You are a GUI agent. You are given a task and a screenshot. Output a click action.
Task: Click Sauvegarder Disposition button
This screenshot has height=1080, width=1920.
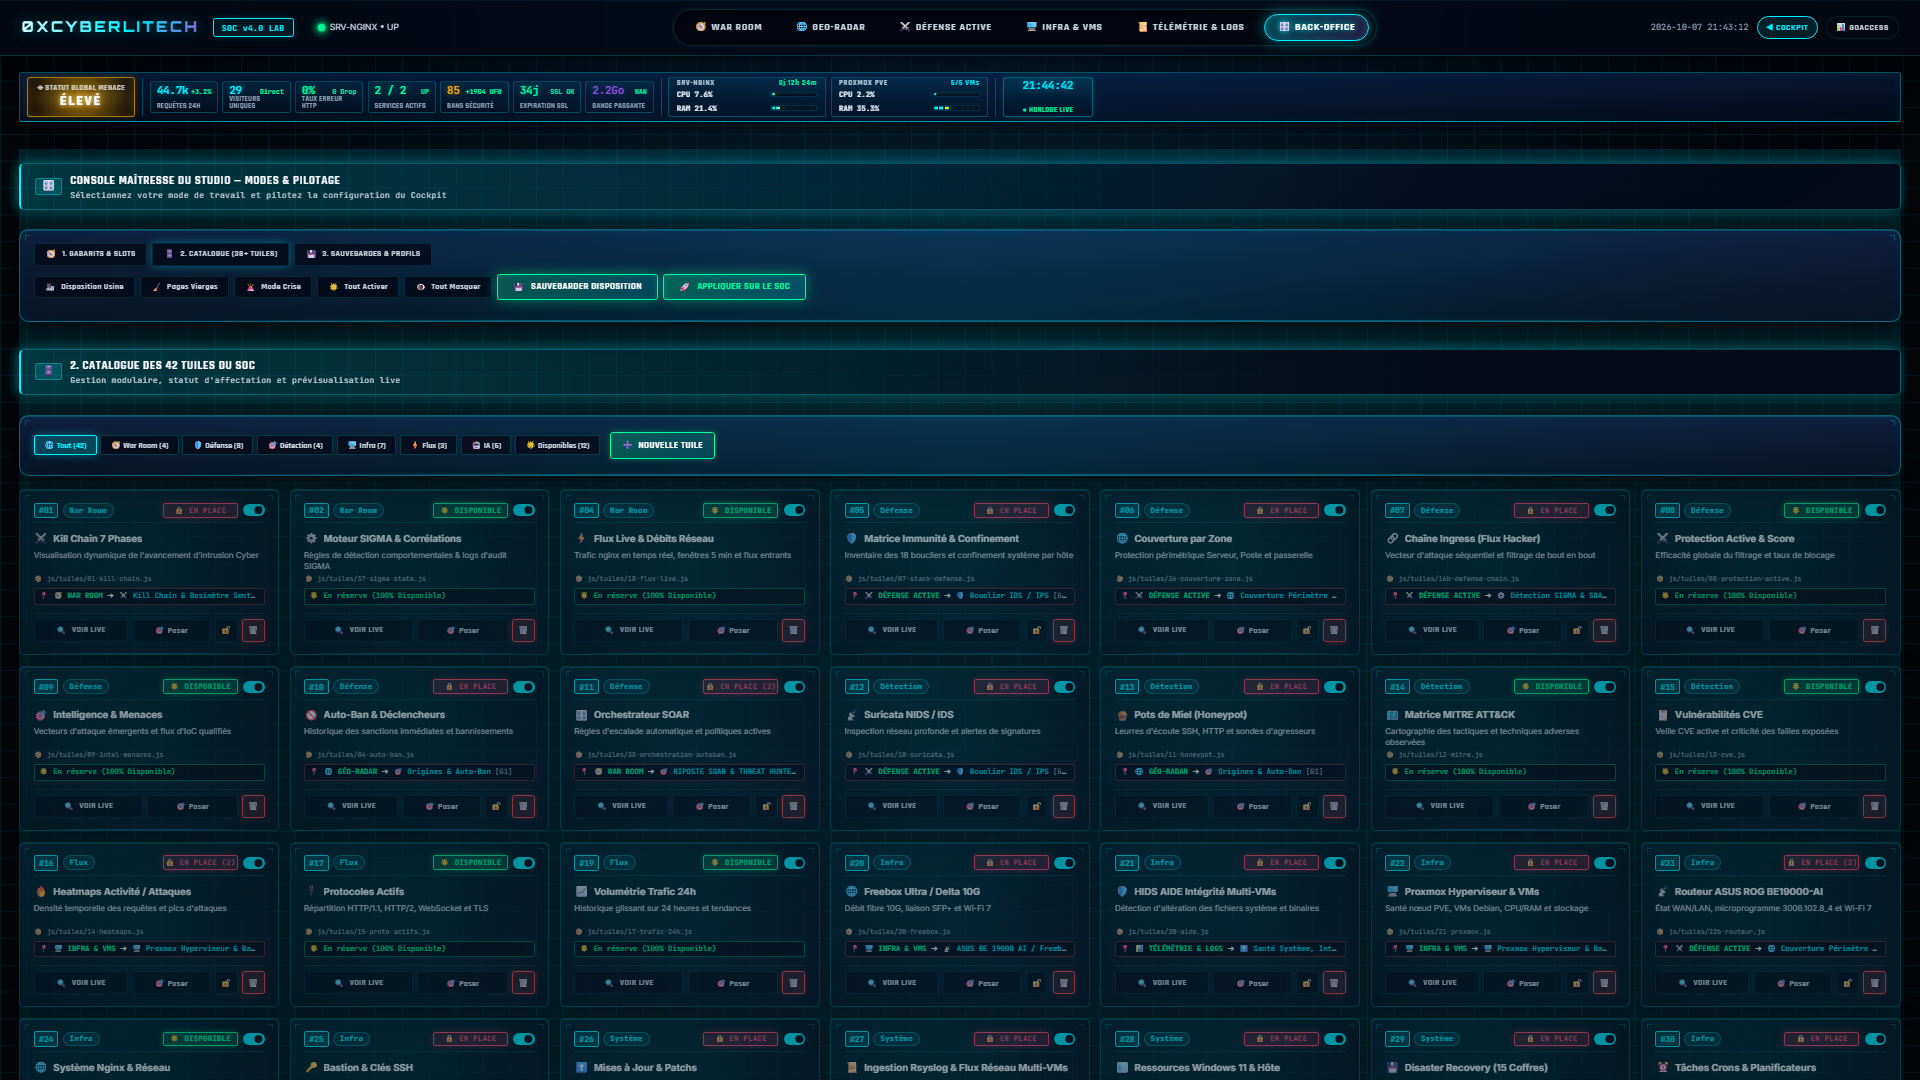click(577, 287)
